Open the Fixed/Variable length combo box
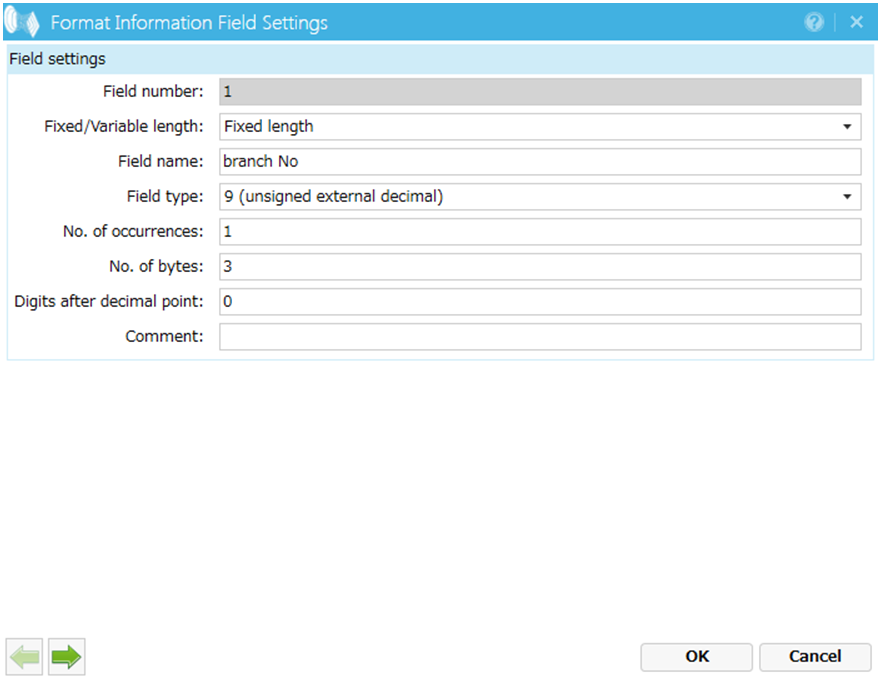Viewport: 881px width, 683px height. click(539, 127)
